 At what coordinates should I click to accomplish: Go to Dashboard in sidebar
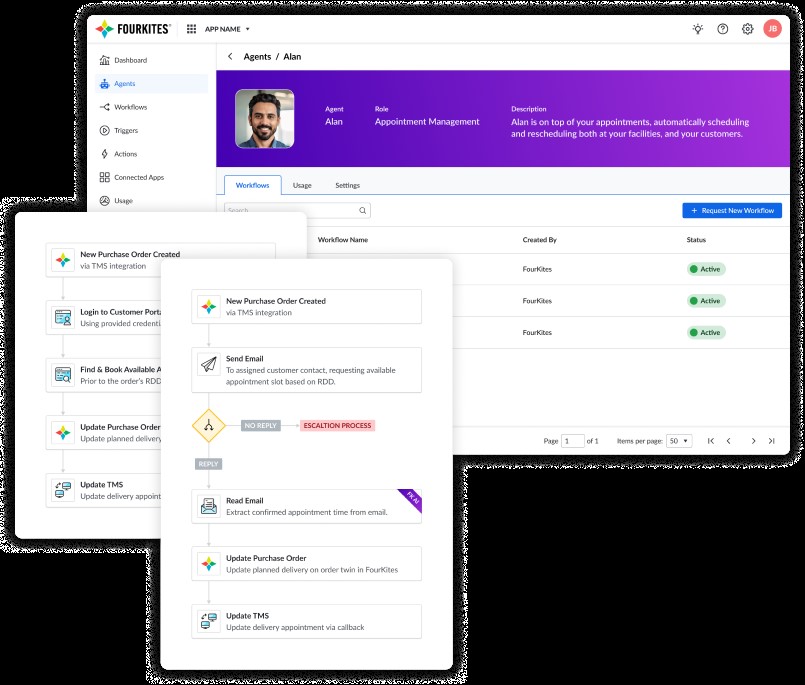tap(151, 60)
